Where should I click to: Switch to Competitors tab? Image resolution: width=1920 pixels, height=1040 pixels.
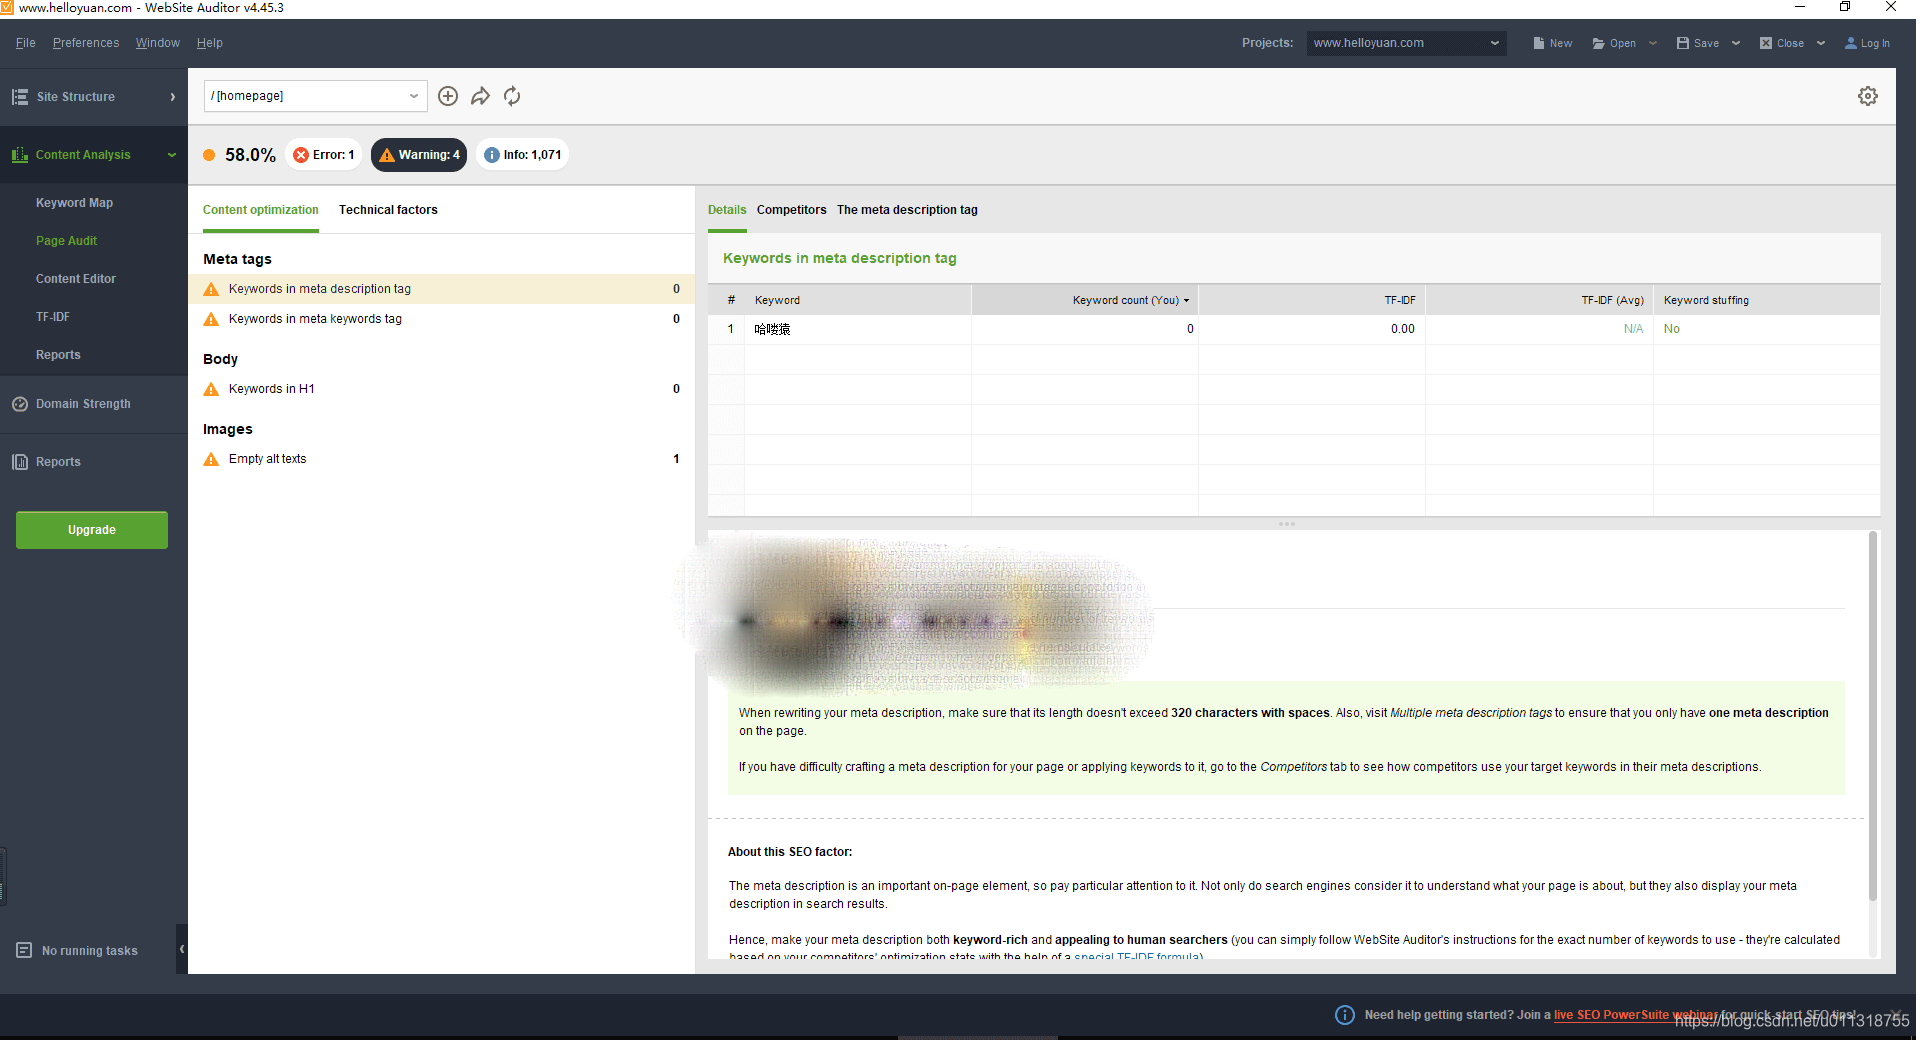point(791,210)
